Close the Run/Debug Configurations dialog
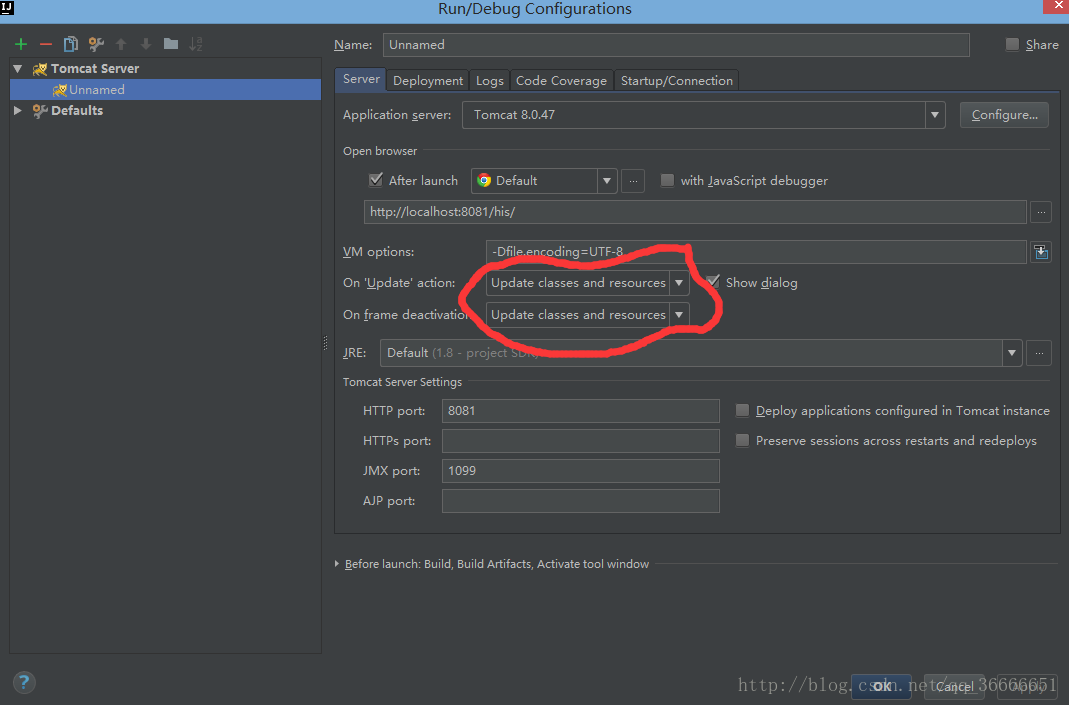Viewport: 1069px width, 705px height. click(1056, 6)
